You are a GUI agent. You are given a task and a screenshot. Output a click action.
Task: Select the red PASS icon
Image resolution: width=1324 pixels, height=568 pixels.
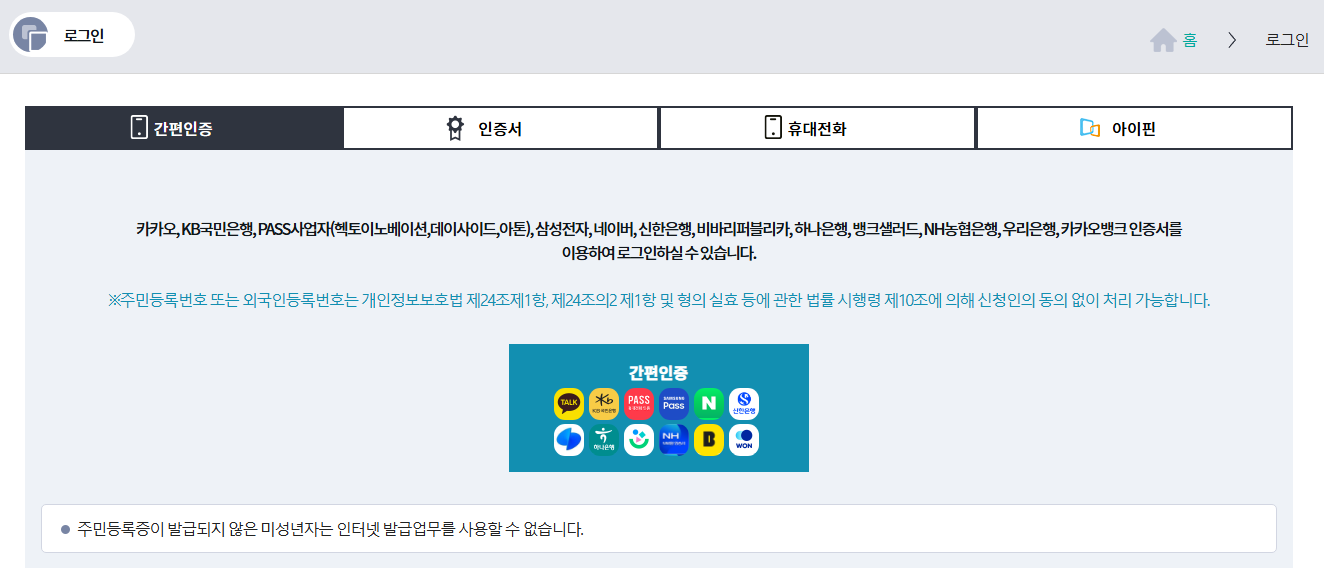639,403
